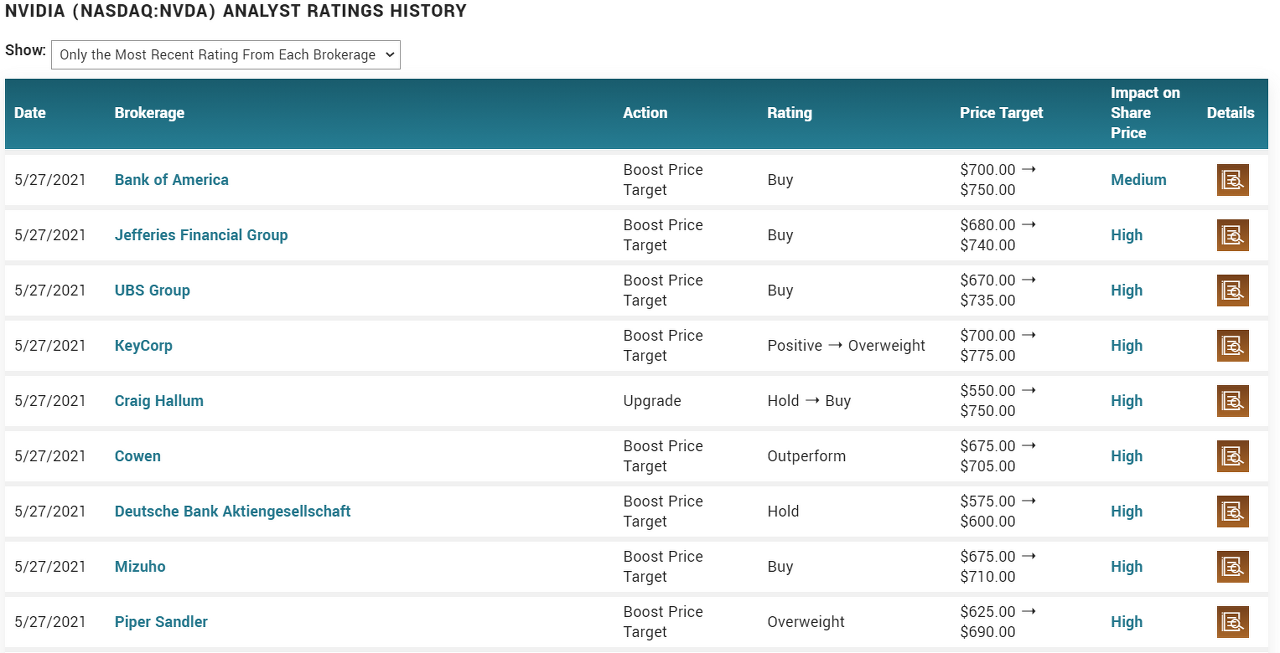Viewport: 1280px width, 653px height.
Task: Click High impact link in Jefferies row
Action: tap(1127, 235)
